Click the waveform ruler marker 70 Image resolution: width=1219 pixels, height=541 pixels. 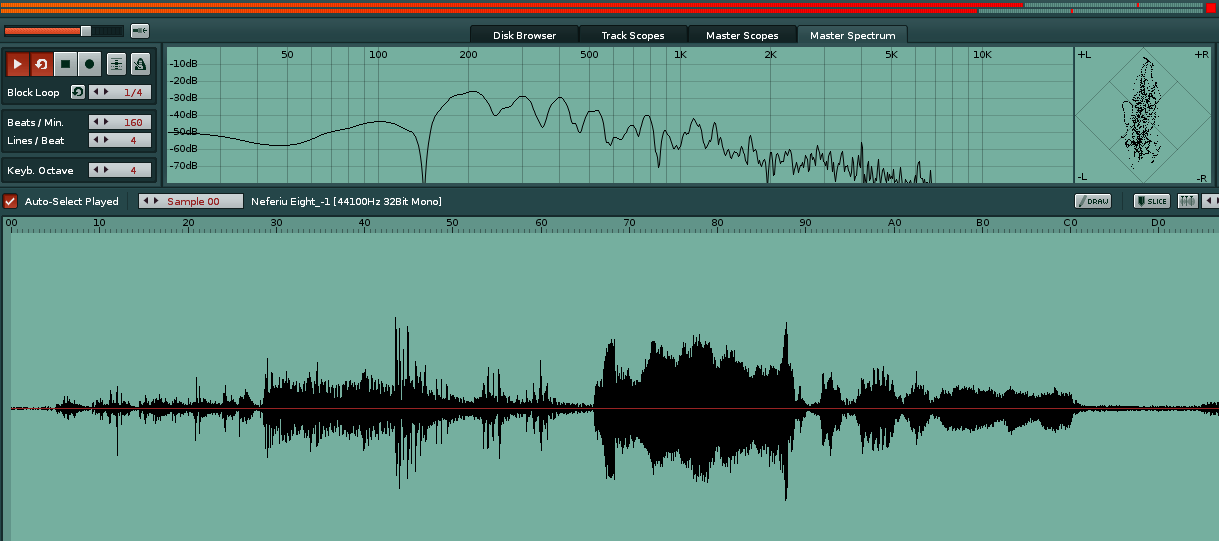[629, 222]
